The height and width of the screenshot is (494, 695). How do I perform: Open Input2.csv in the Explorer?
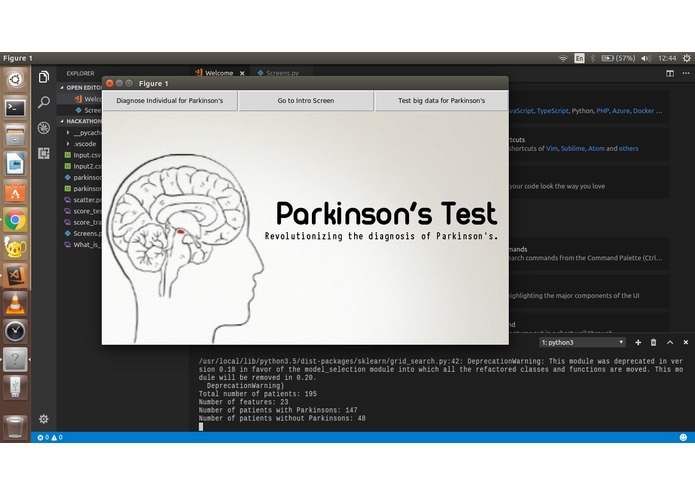(83, 166)
